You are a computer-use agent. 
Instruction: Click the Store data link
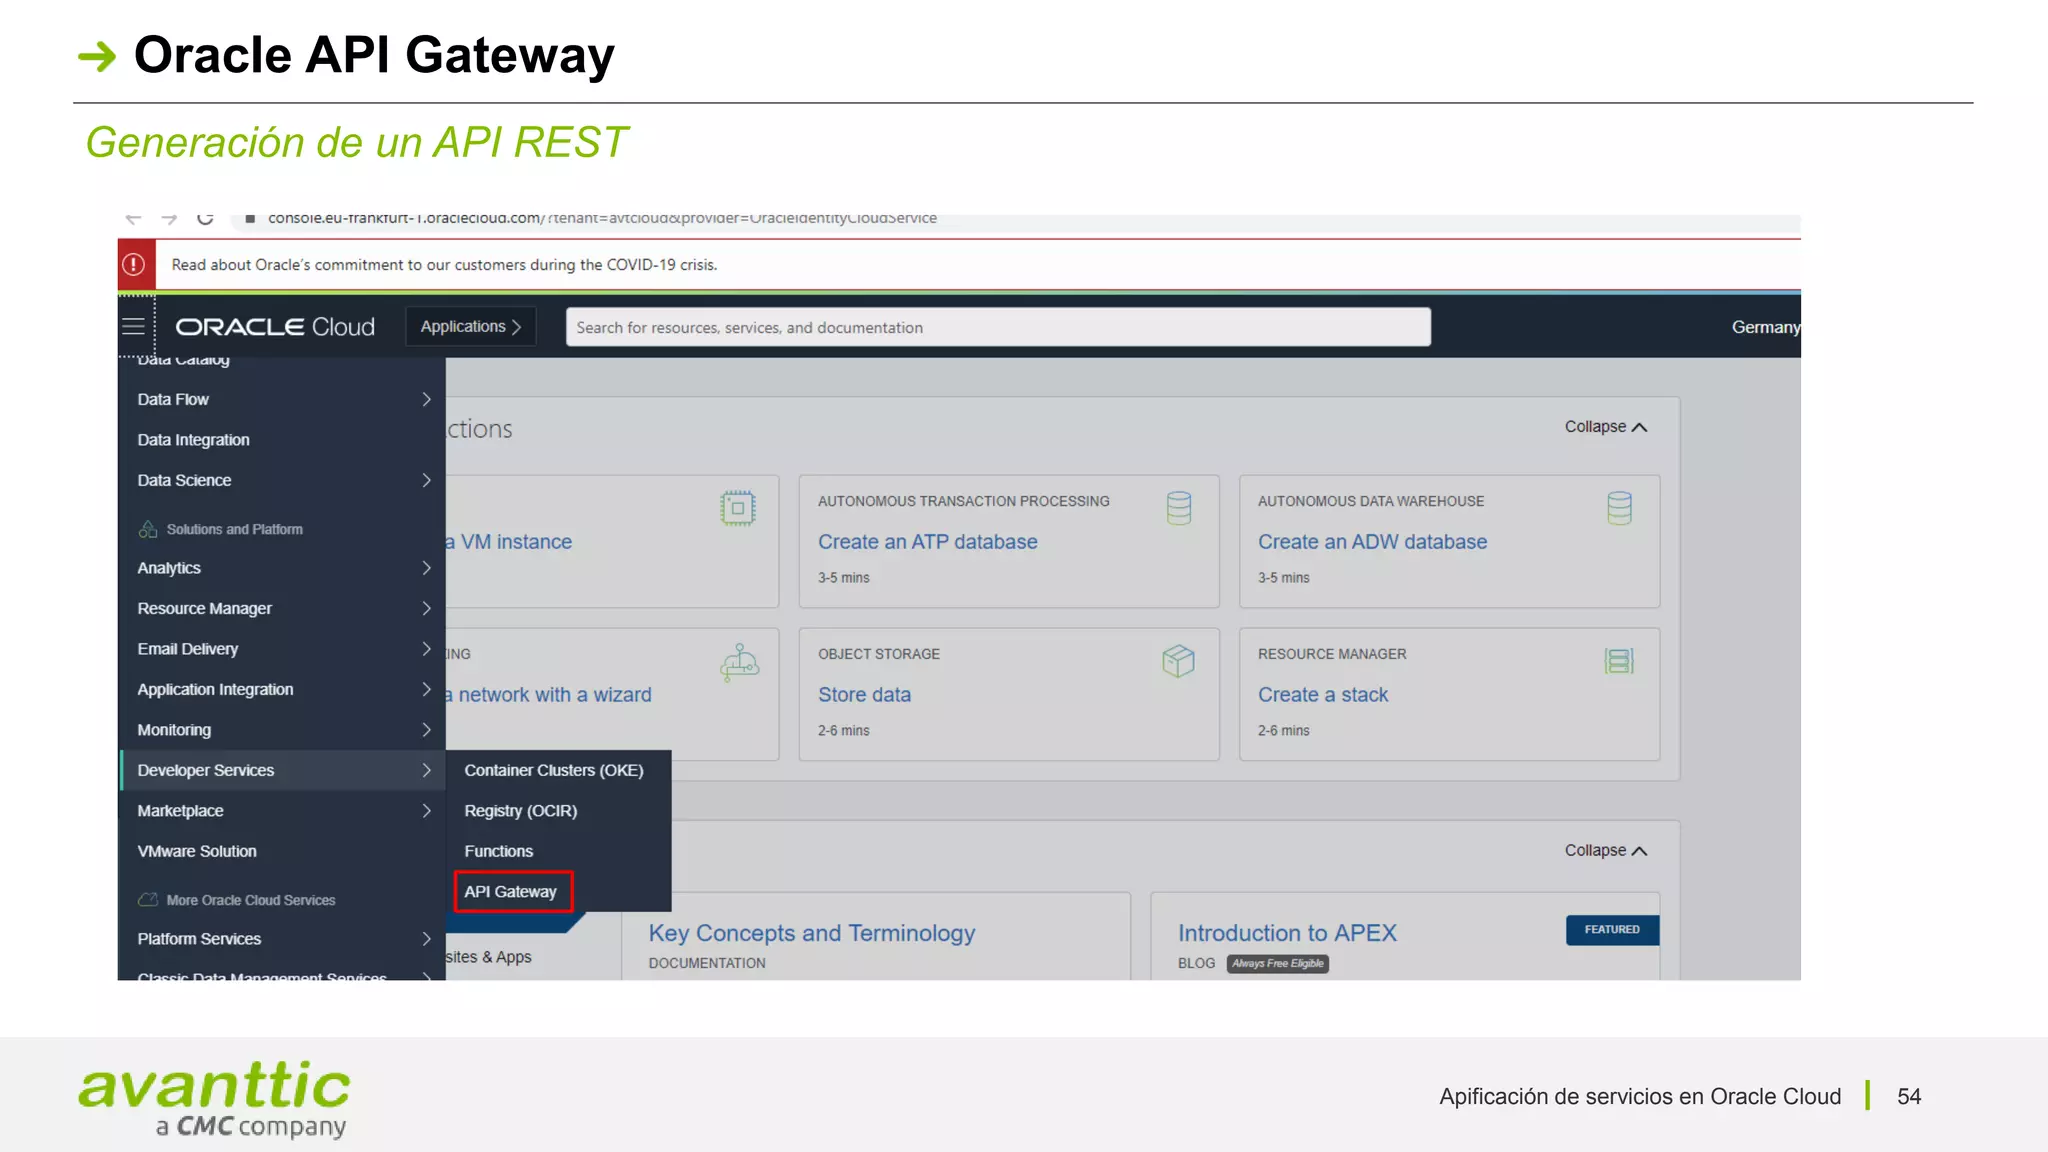tap(864, 695)
